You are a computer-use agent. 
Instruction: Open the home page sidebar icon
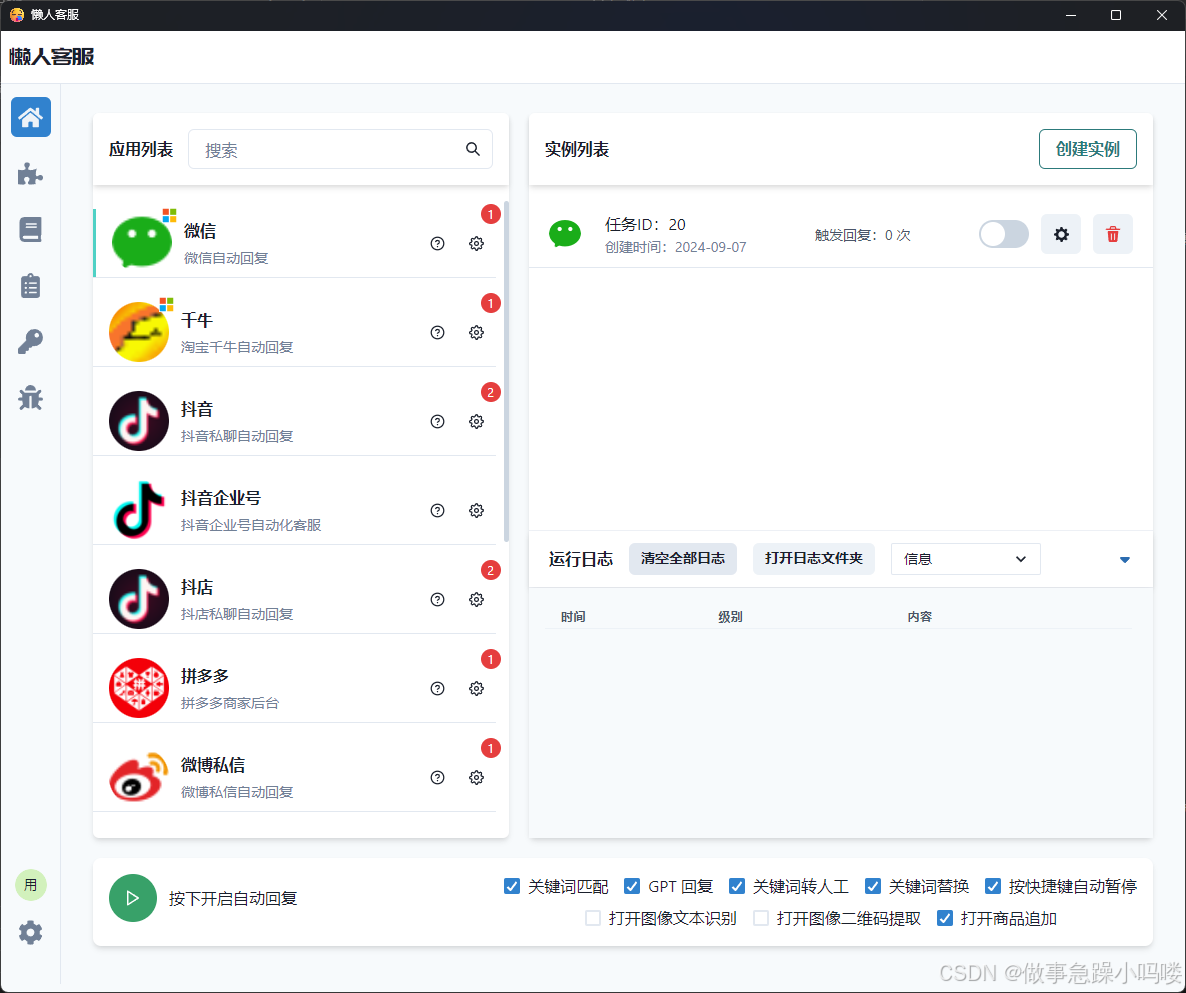coord(31,117)
